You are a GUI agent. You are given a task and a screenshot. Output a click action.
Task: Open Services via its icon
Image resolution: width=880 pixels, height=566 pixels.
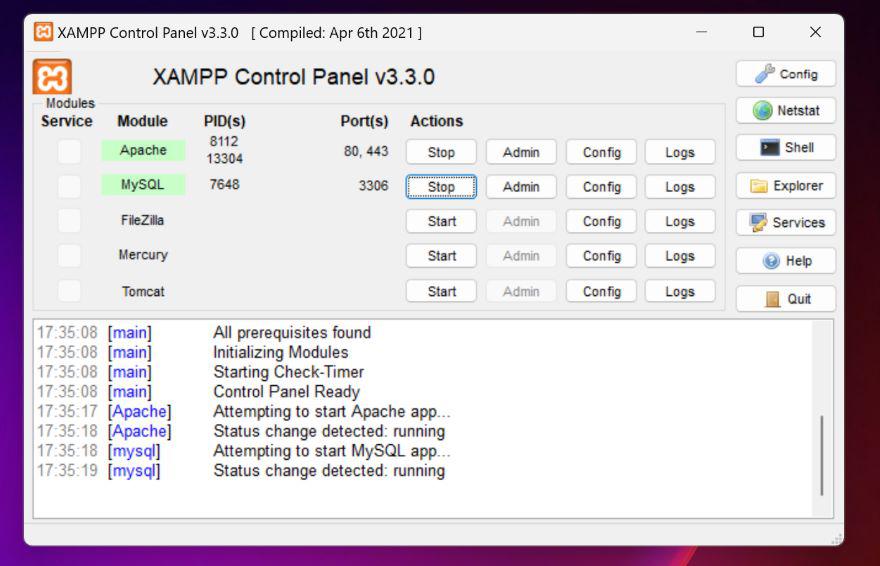tap(786, 223)
